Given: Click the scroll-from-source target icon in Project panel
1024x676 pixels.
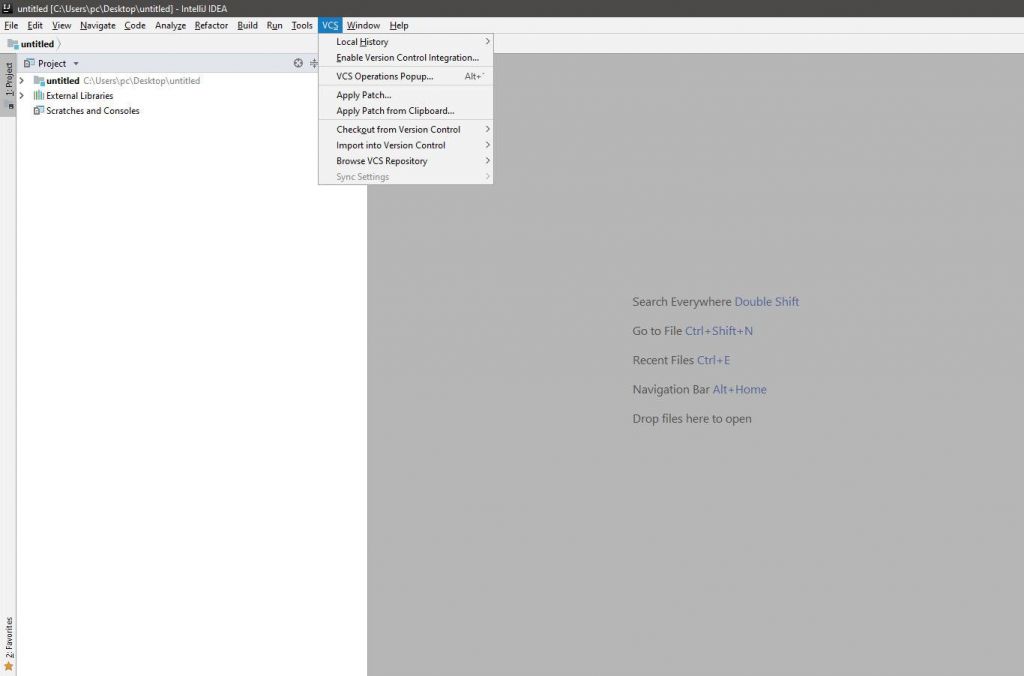Looking at the screenshot, I should coord(298,63).
